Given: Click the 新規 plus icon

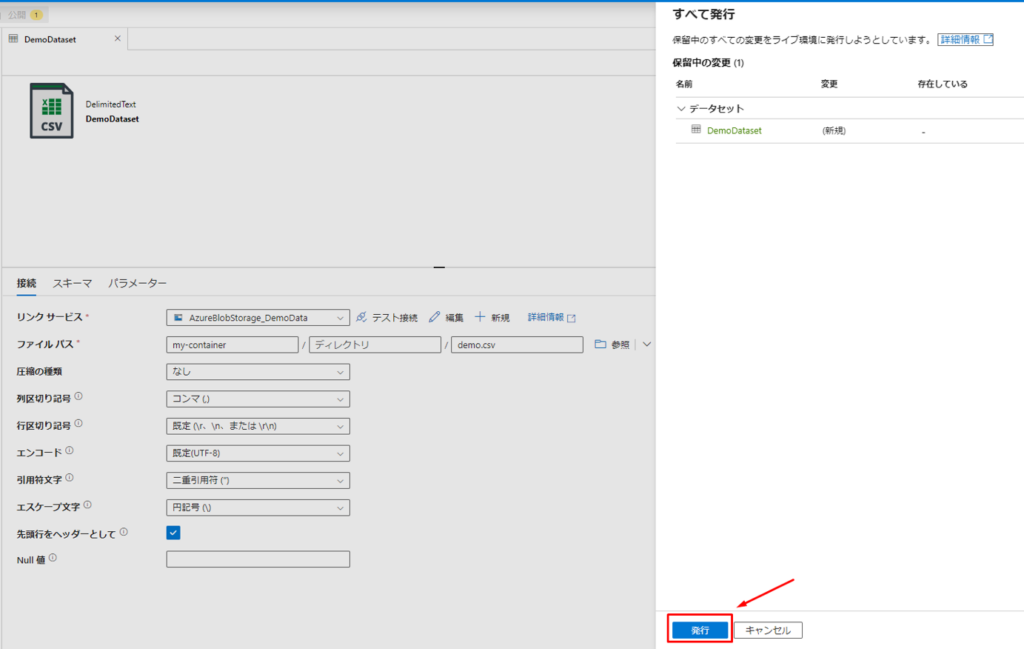Looking at the screenshot, I should pyautogui.click(x=480, y=317).
